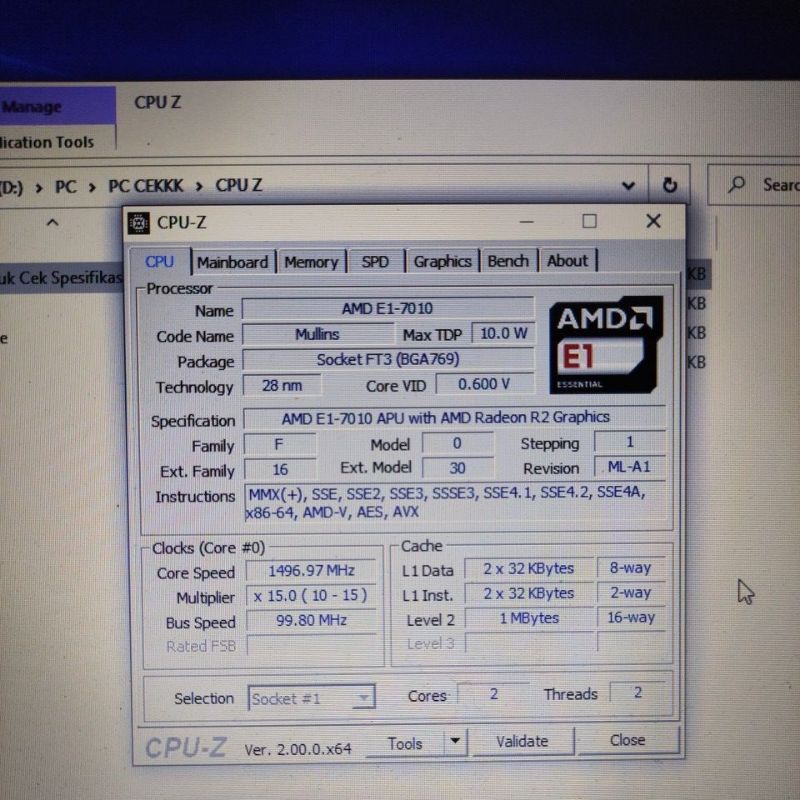Click the Ext. Family value 16
Image resolution: width=800 pixels, height=800 pixels.
(280, 469)
